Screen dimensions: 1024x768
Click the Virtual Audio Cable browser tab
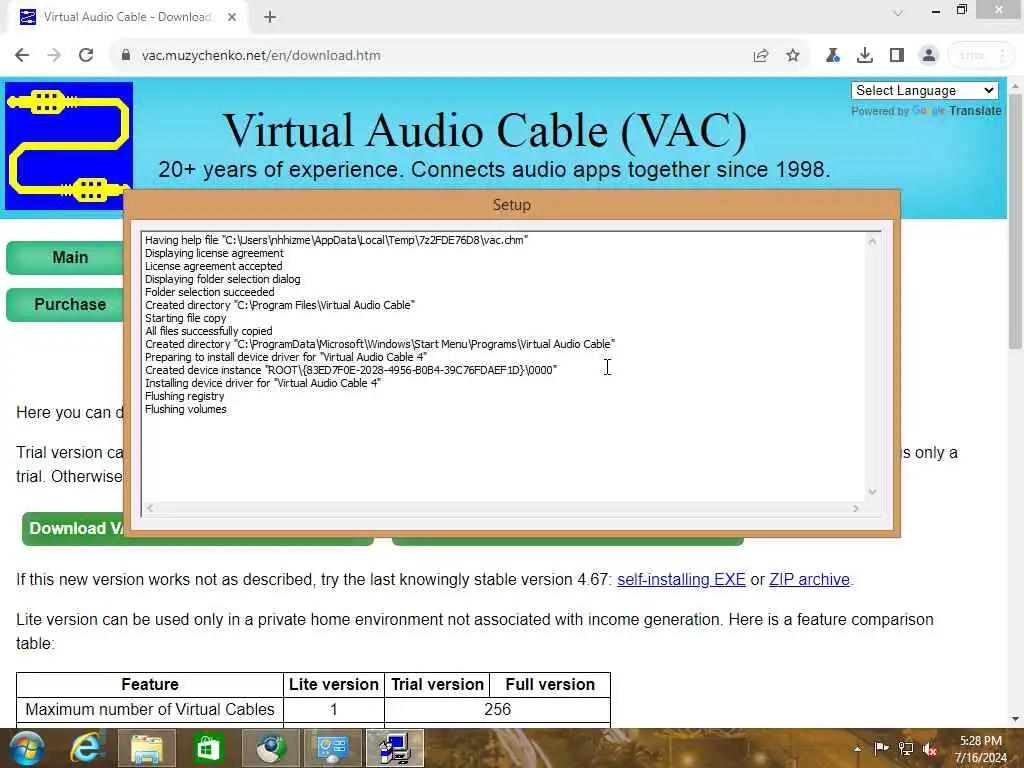(127, 17)
